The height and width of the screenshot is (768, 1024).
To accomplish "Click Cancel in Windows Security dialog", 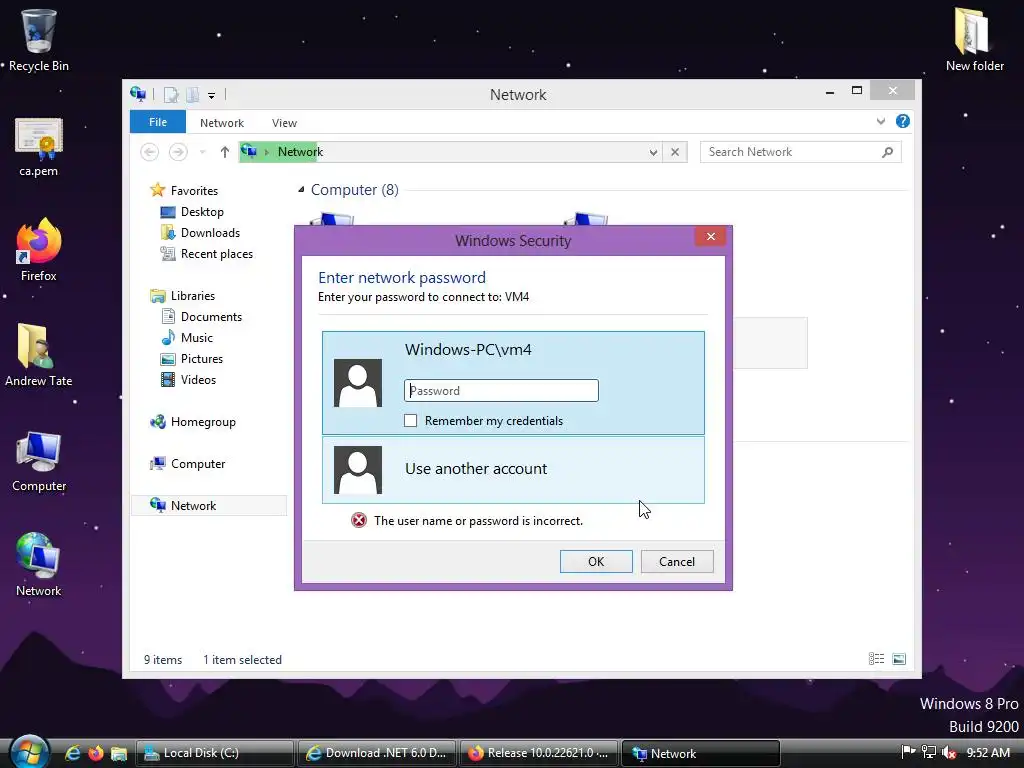I will [677, 562].
